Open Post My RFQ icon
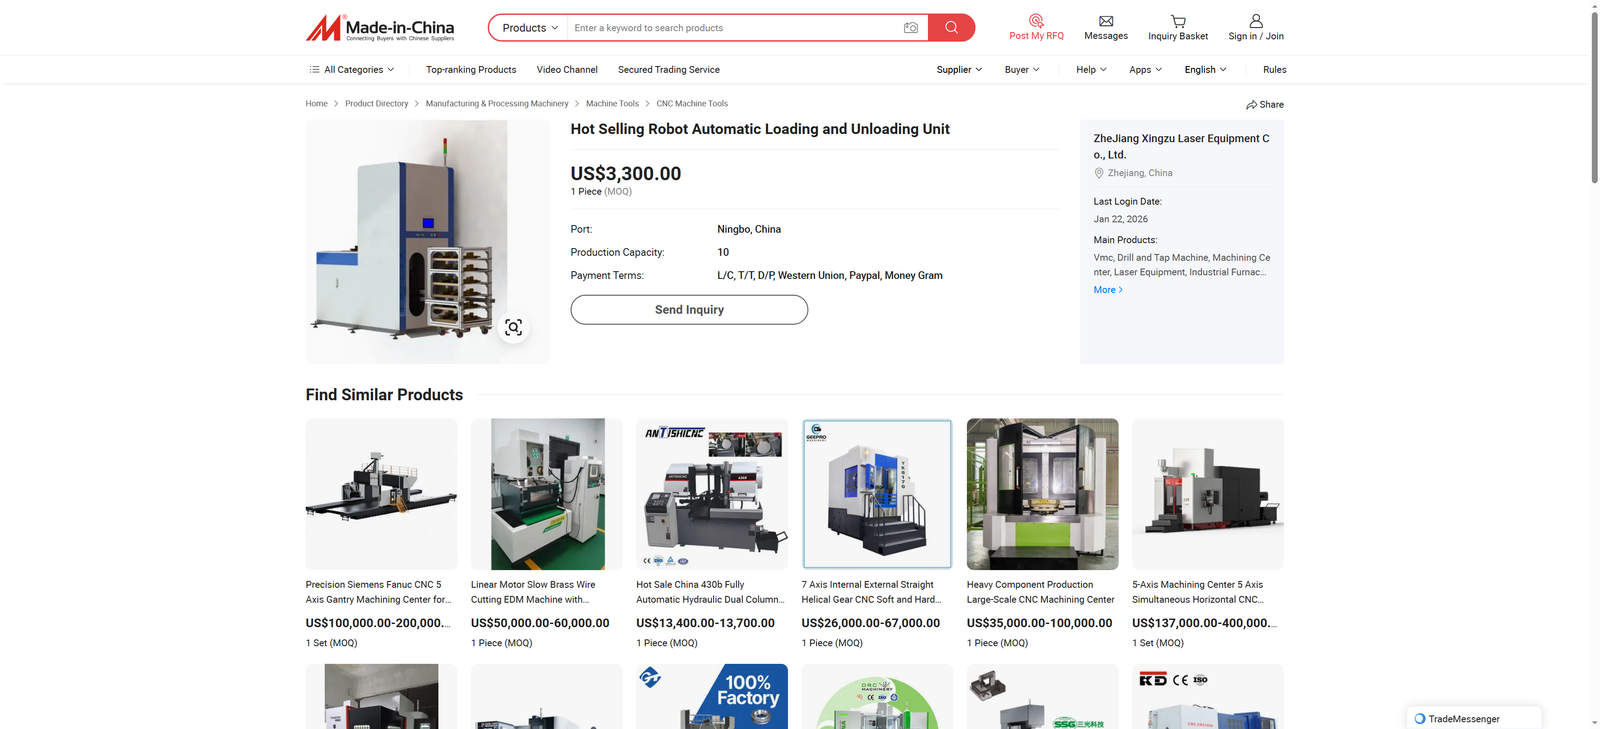Screen dimensions: 1600x729 1036,21
